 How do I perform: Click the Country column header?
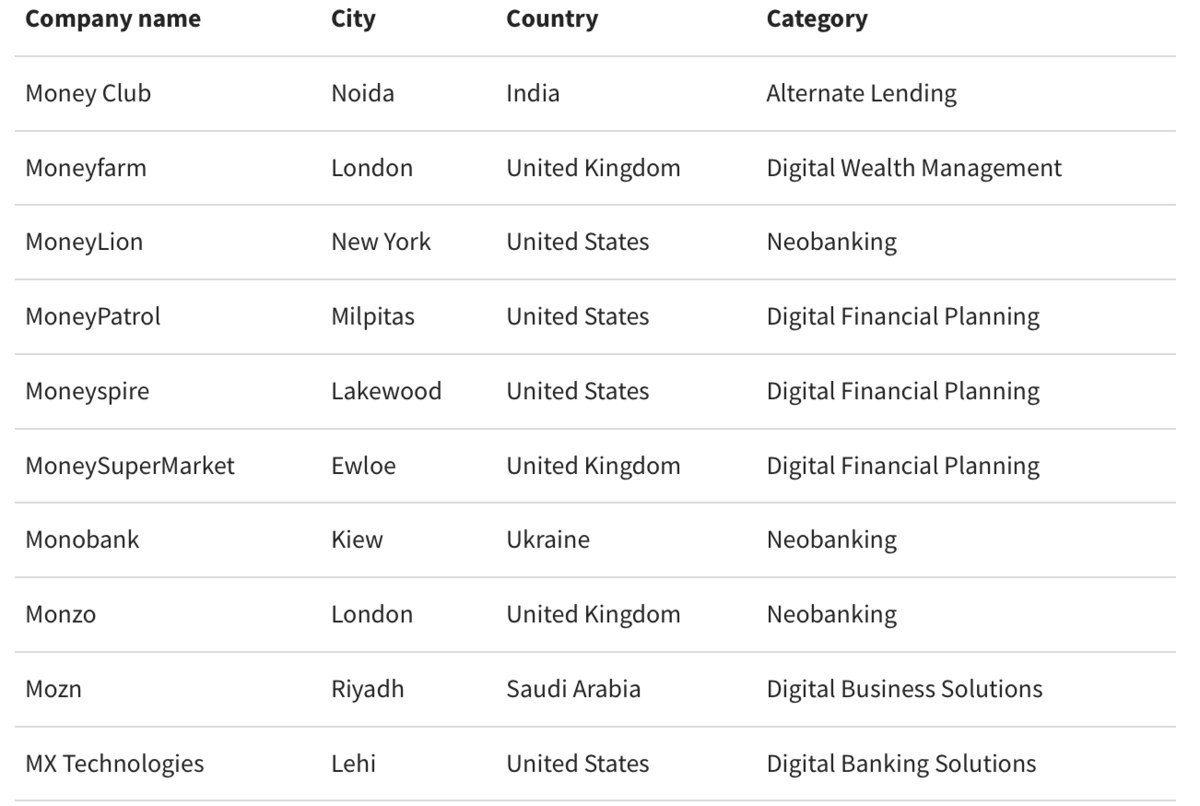(552, 19)
